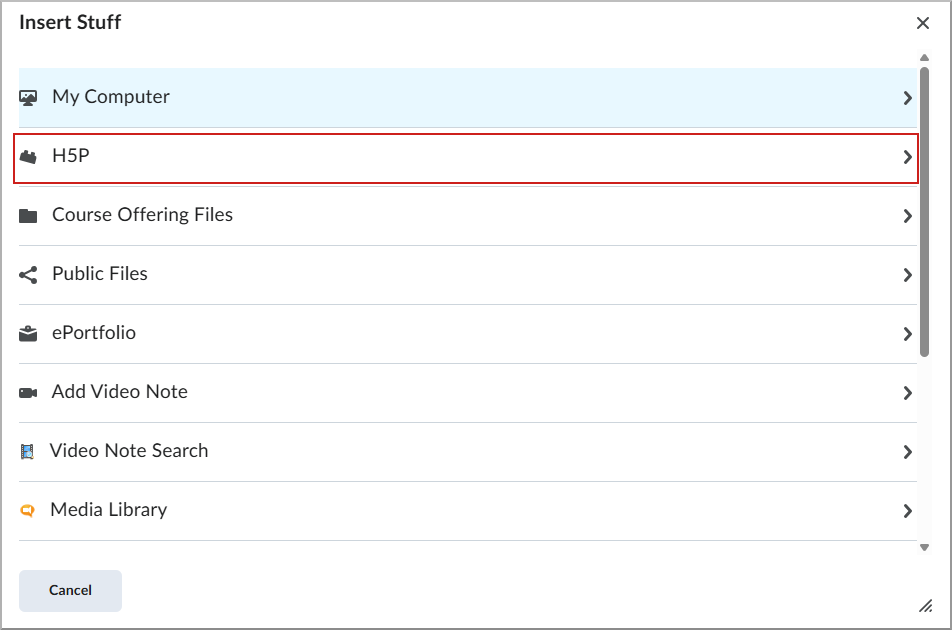This screenshot has width=952, height=630.
Task: Click the Media Library orange icon
Action: pos(28,511)
